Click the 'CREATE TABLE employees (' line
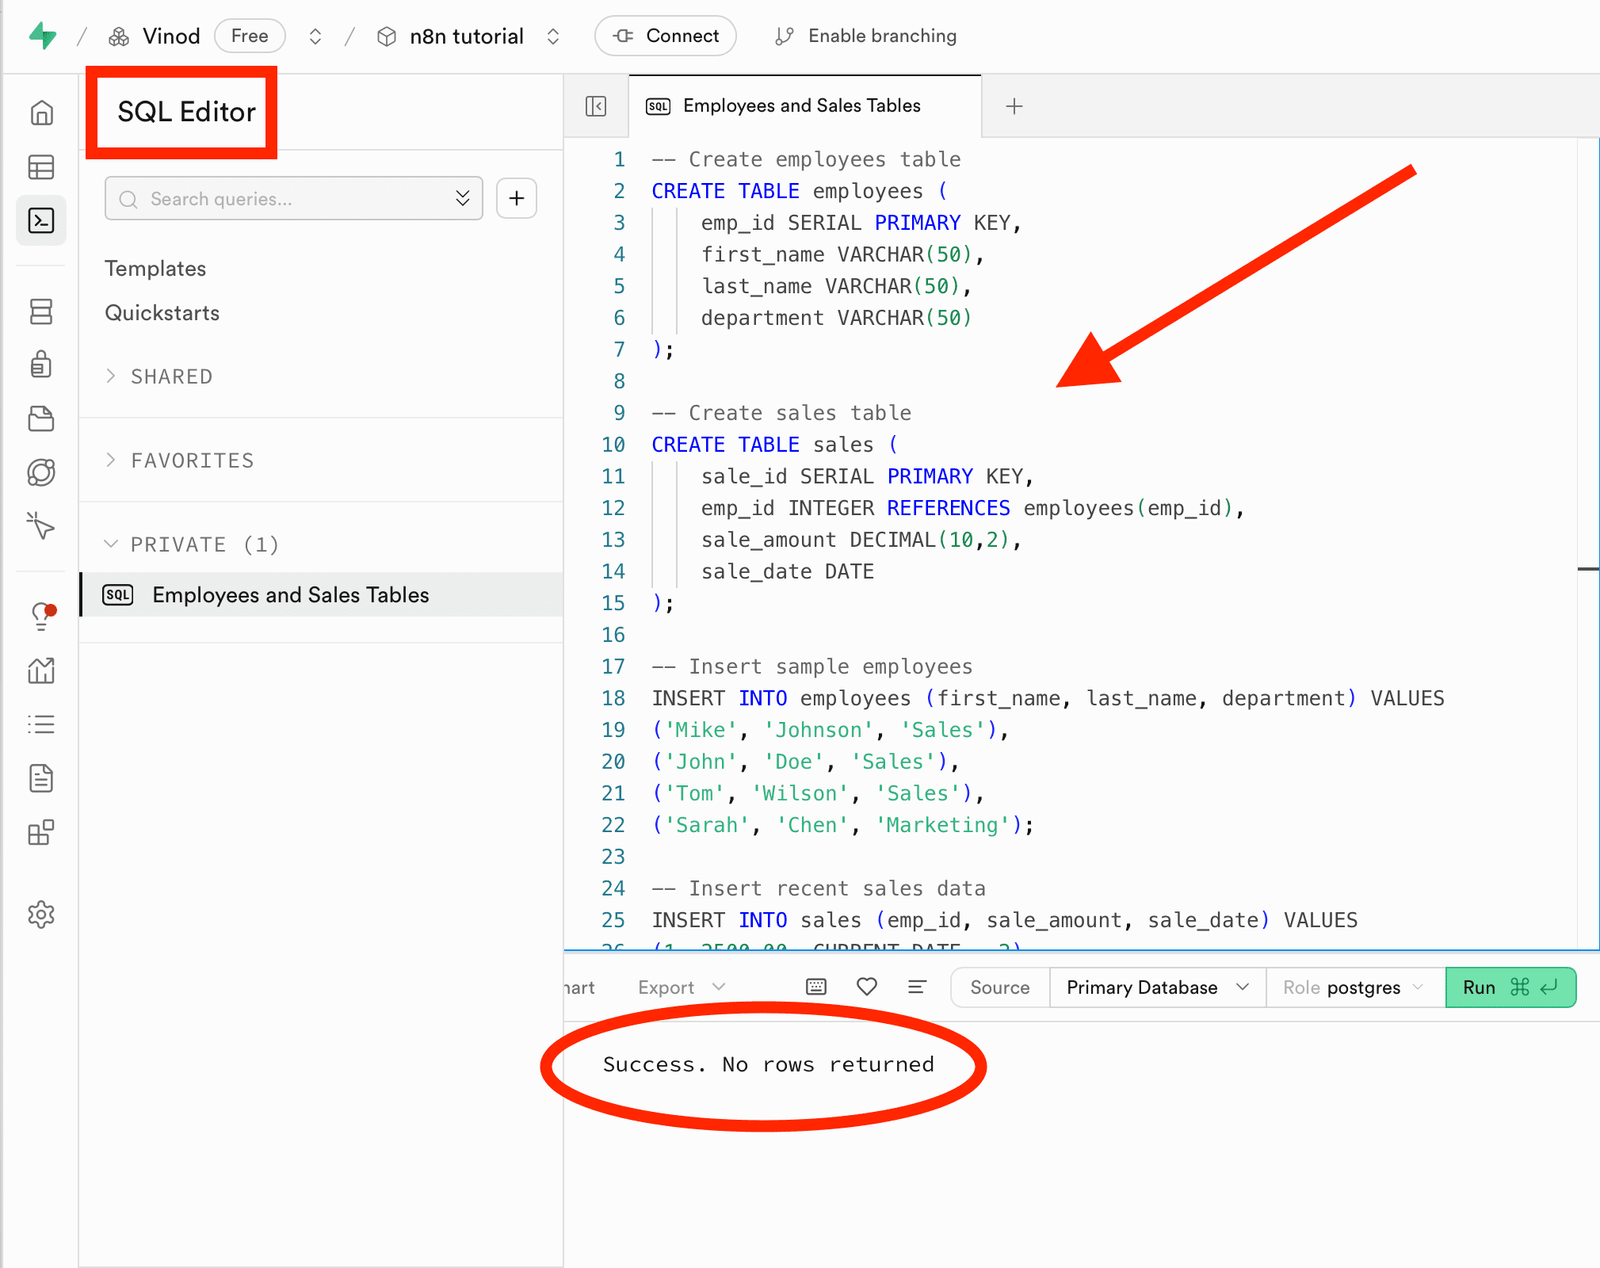Screen dimensions: 1600x1268 coord(799,190)
